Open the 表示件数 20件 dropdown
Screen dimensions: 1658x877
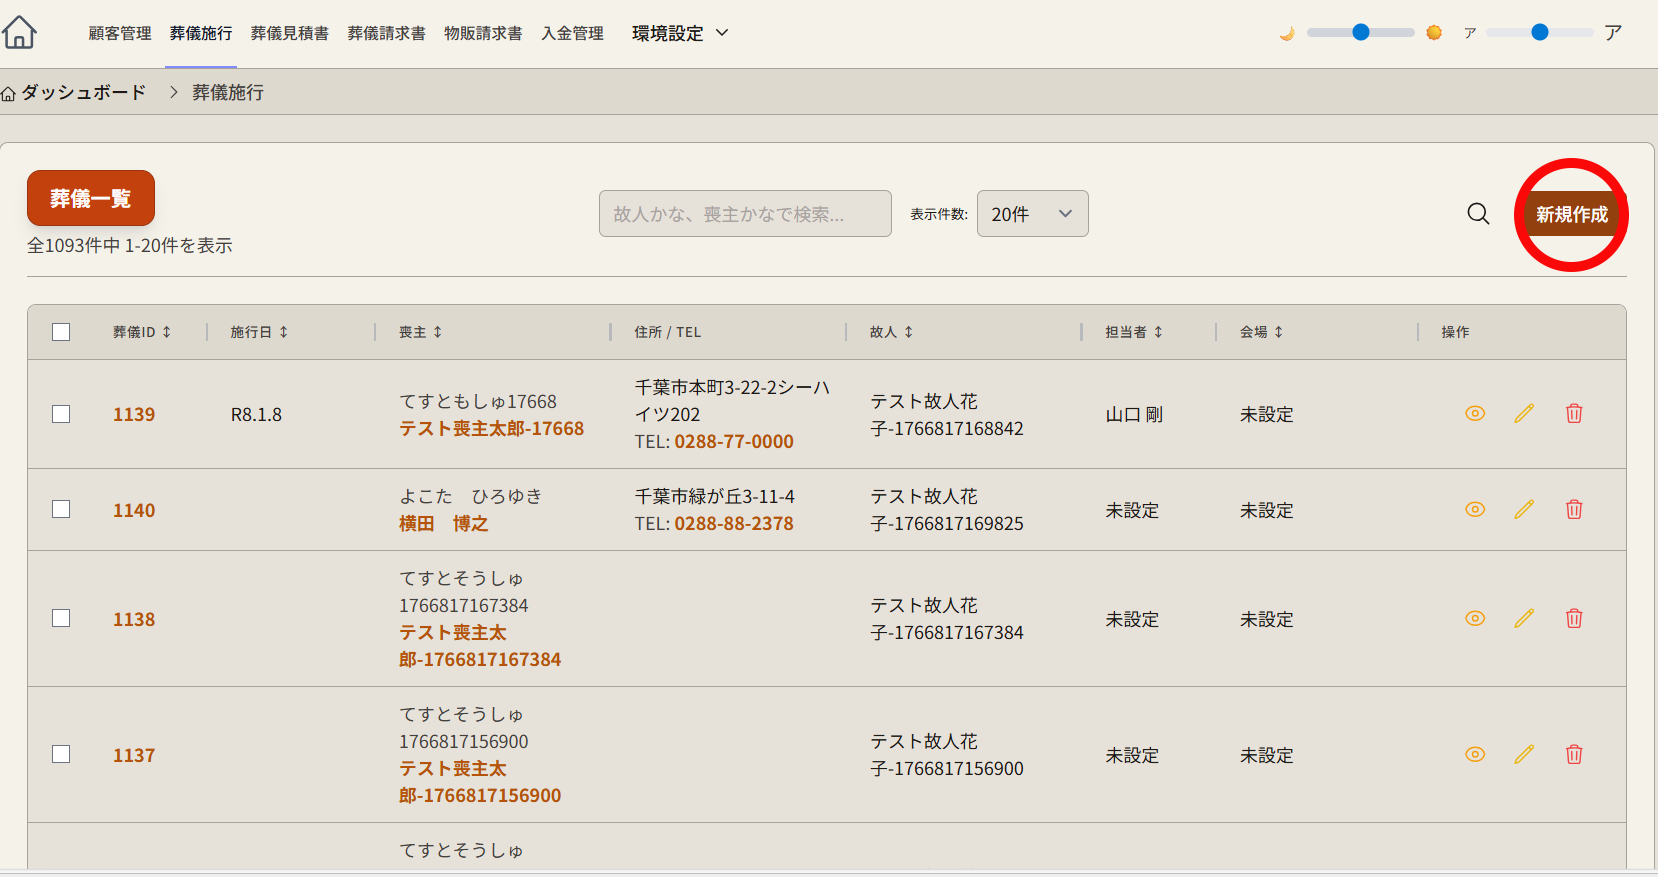tap(1032, 214)
